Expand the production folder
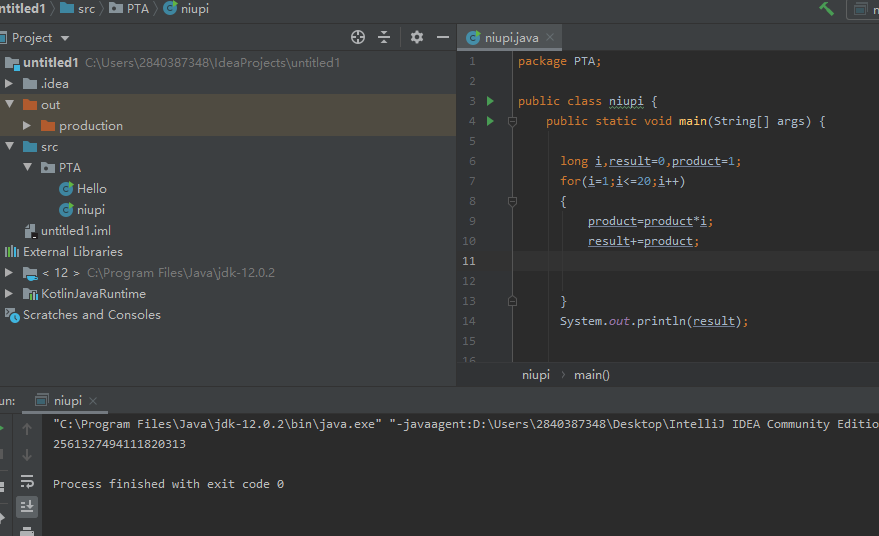Viewport: 879px width, 536px height. 27,126
